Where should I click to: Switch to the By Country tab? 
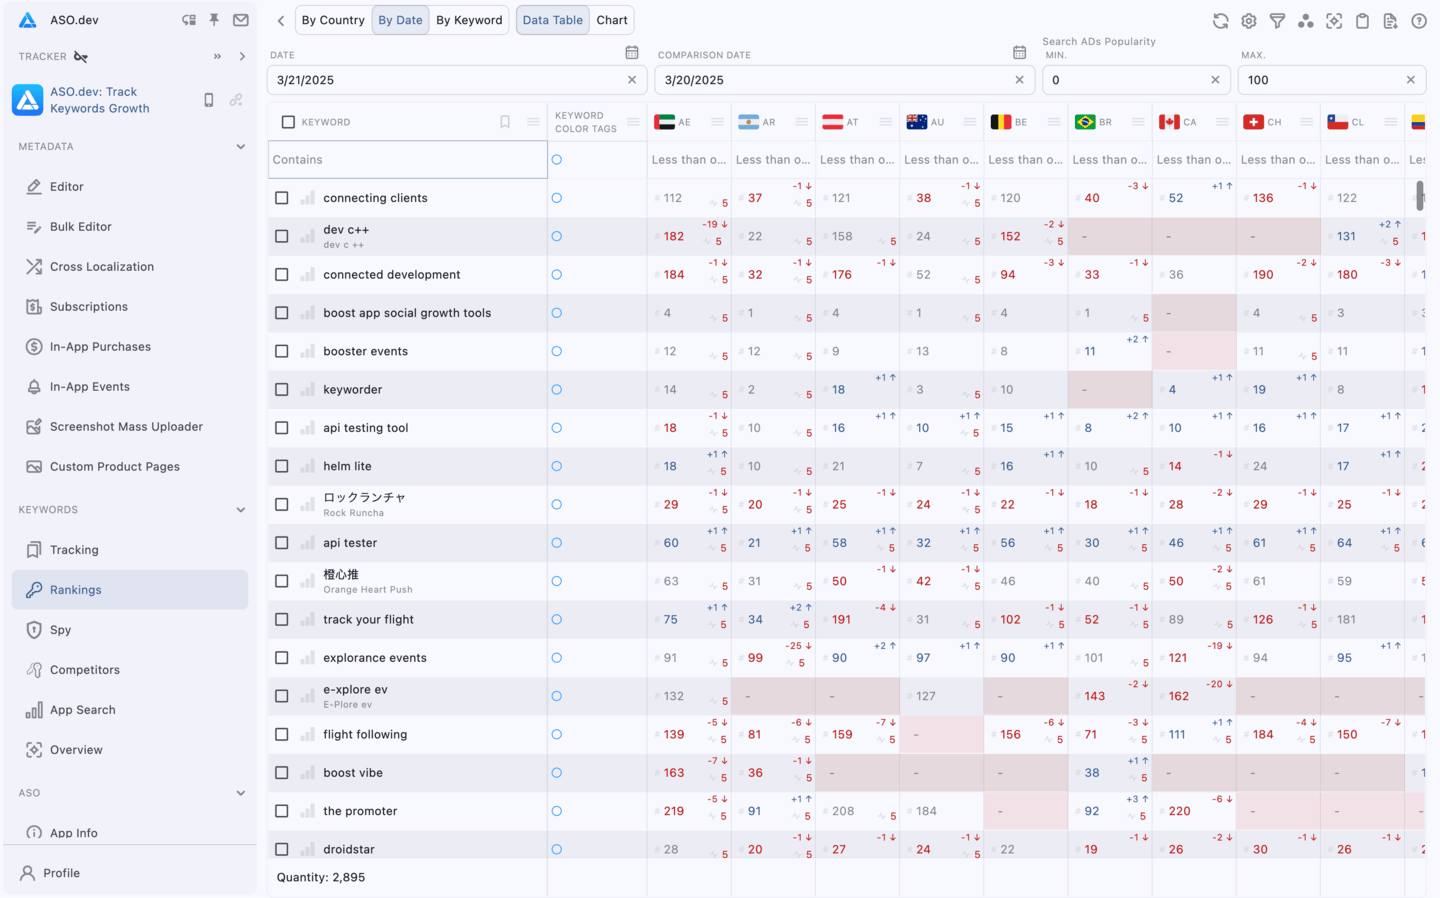pyautogui.click(x=333, y=20)
